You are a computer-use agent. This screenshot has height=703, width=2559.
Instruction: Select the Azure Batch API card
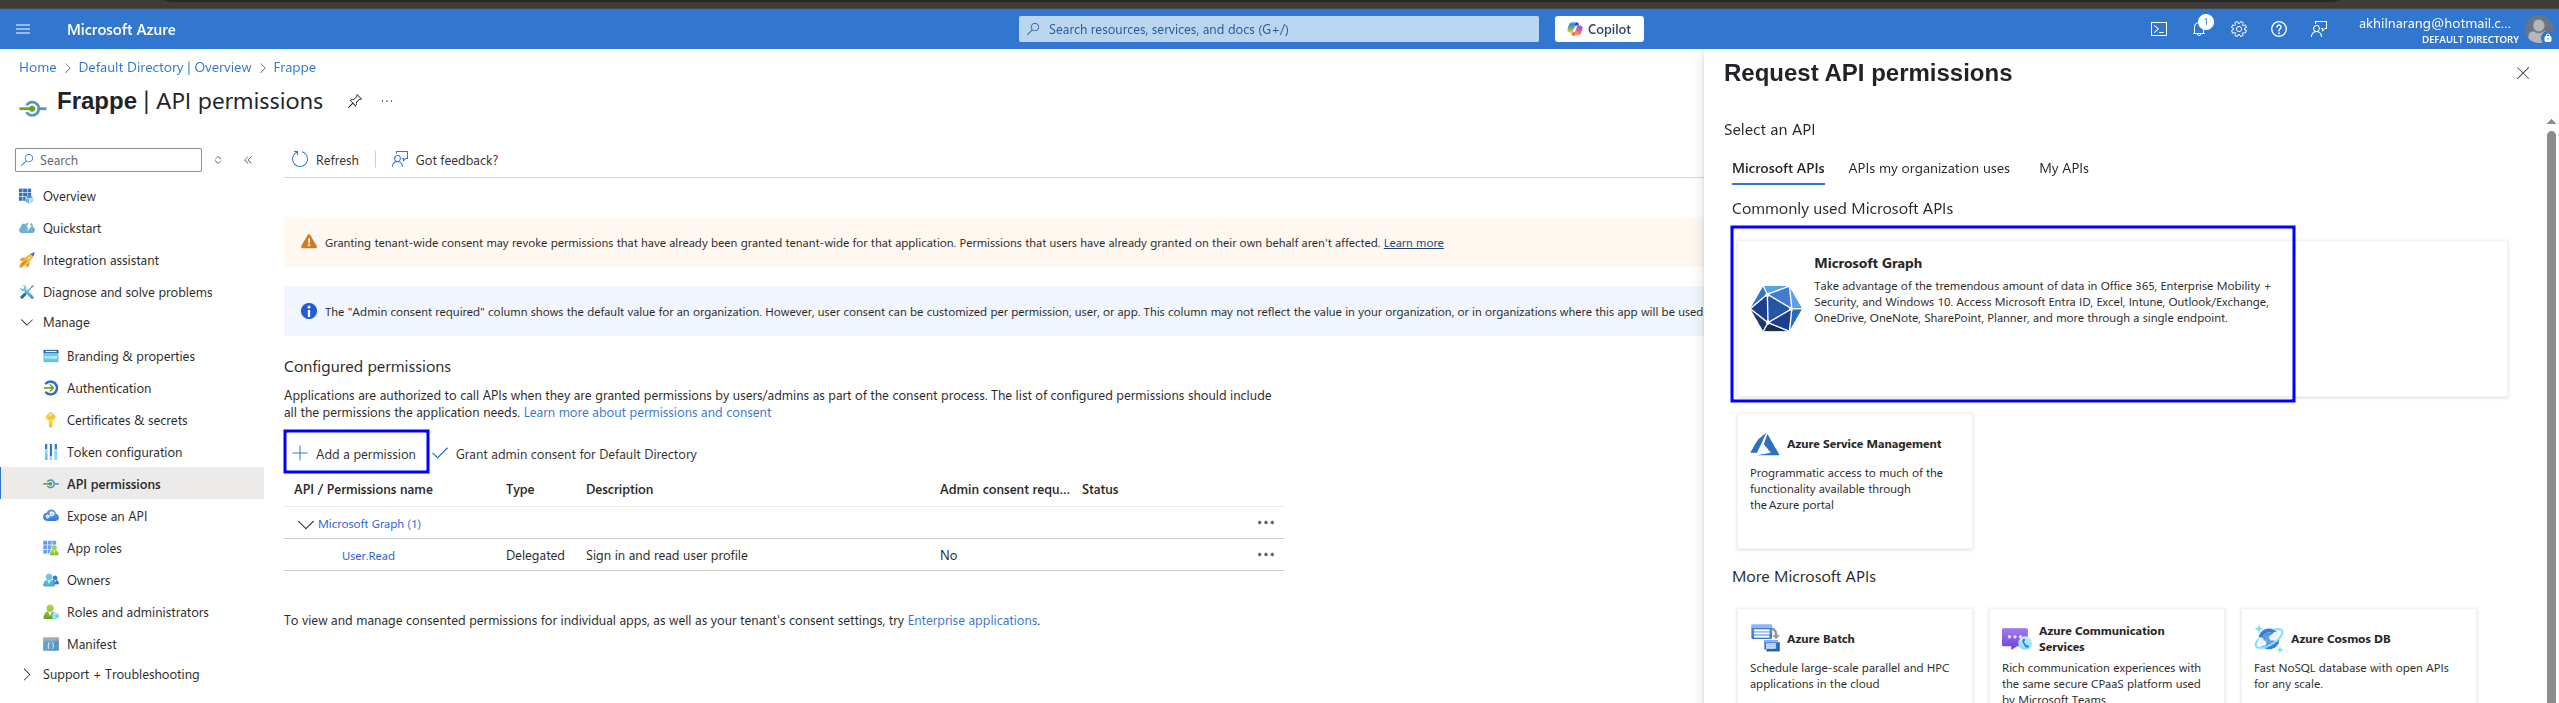point(1855,655)
